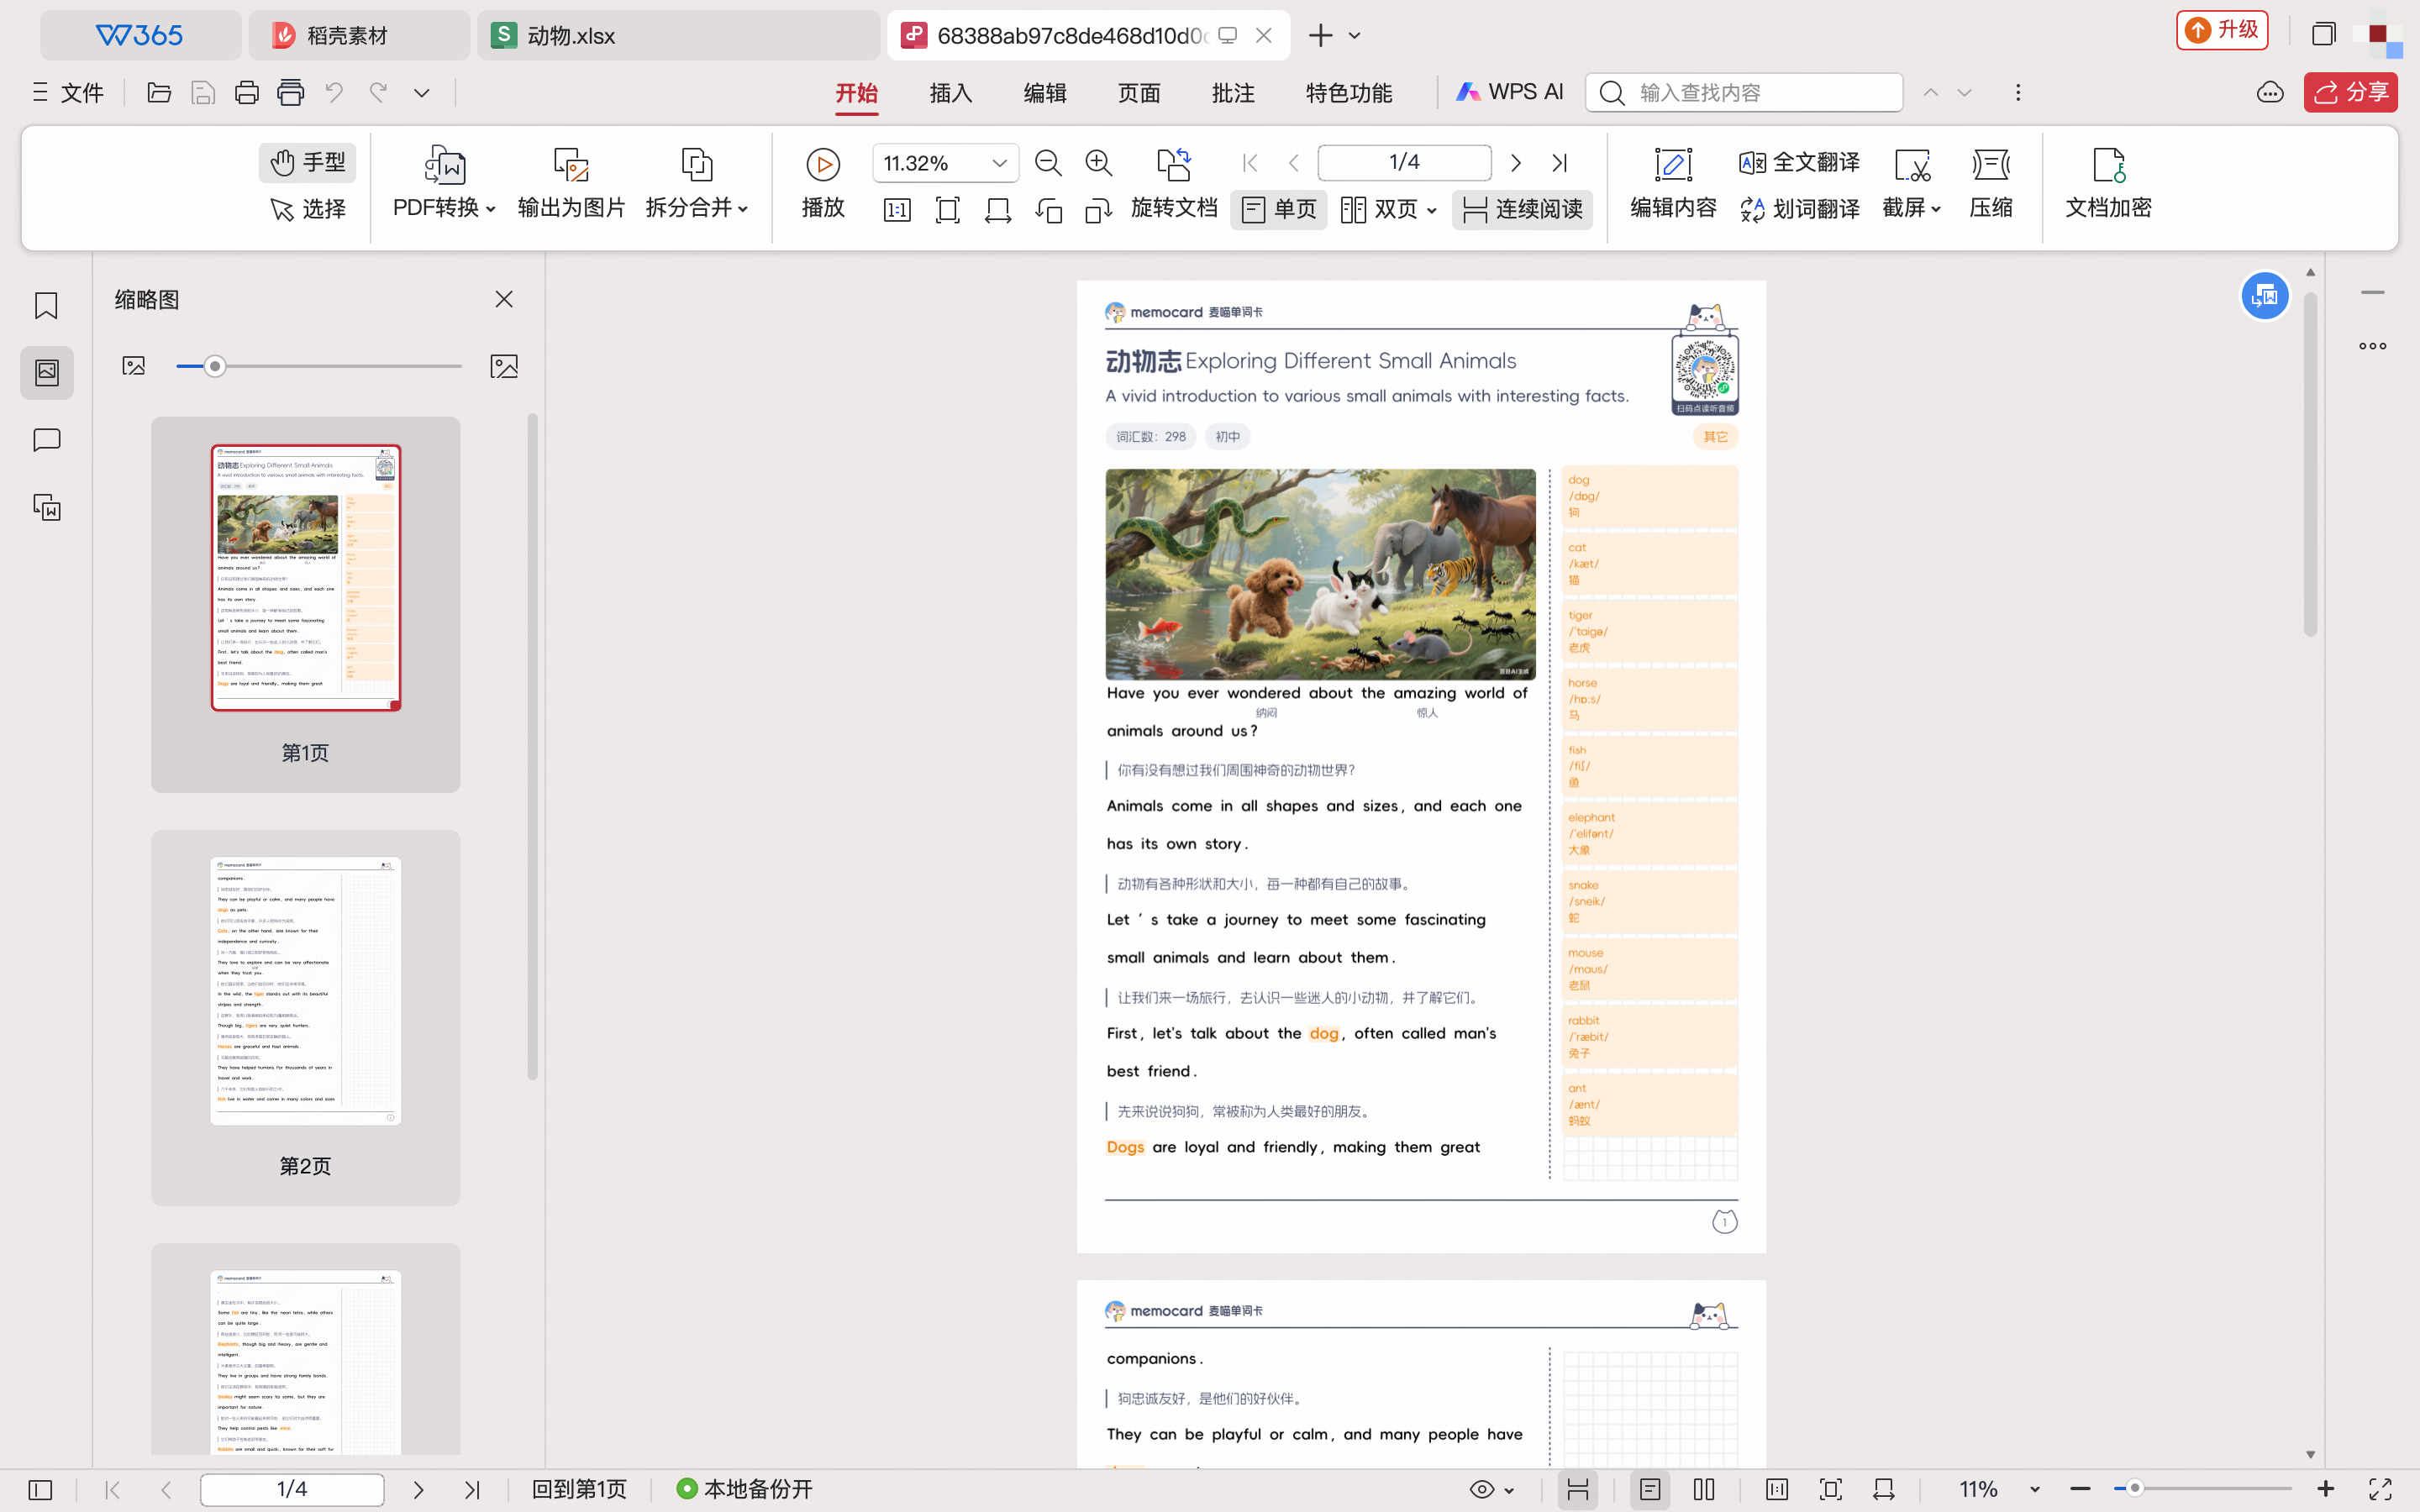Click the zoom out magnifier icon
The width and height of the screenshot is (2420, 1512).
click(1047, 163)
